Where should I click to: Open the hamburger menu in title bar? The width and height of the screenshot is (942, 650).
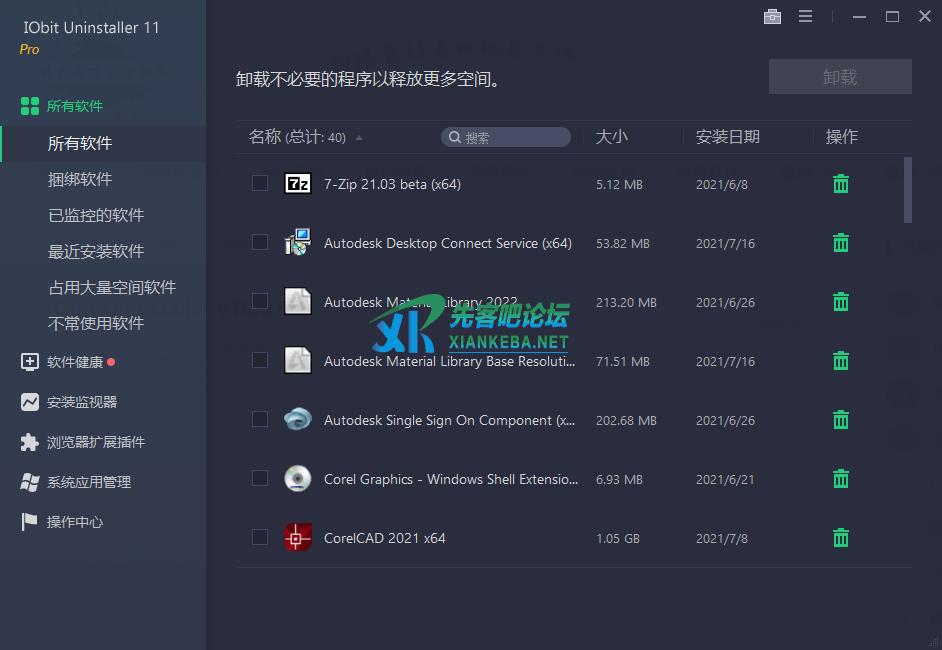(805, 16)
